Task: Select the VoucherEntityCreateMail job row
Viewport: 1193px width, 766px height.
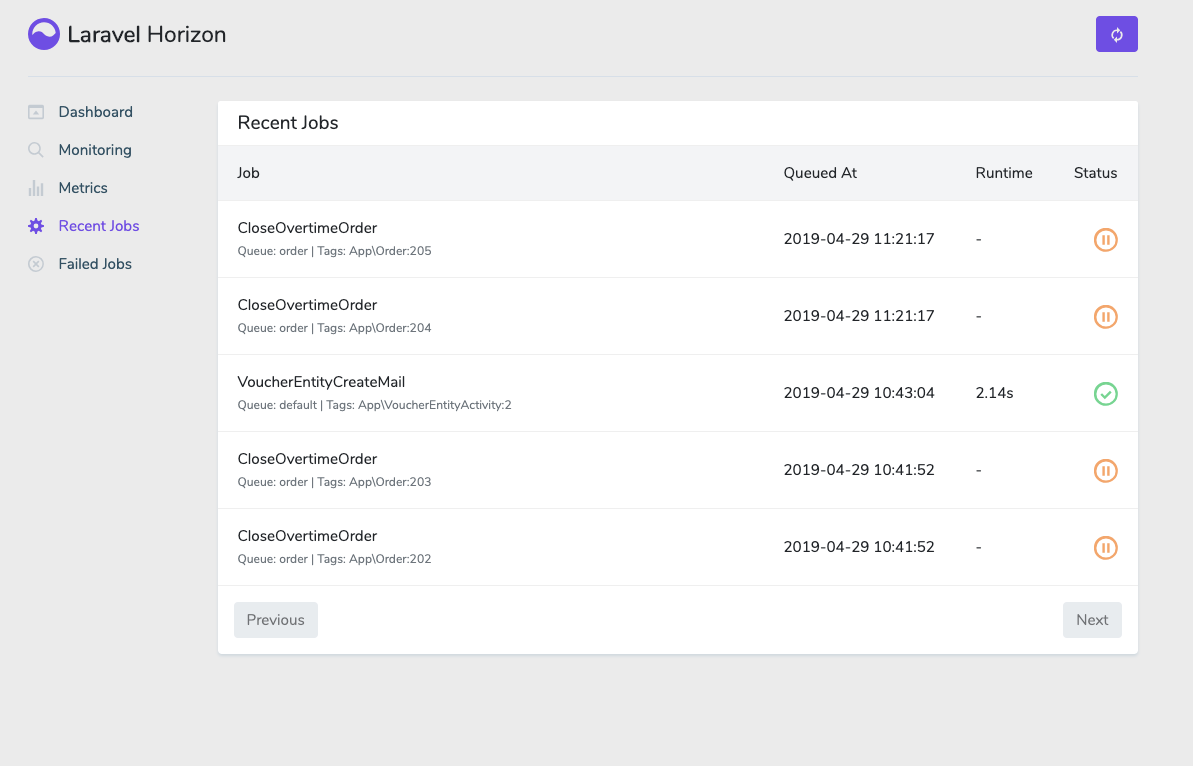Action: click(322, 381)
